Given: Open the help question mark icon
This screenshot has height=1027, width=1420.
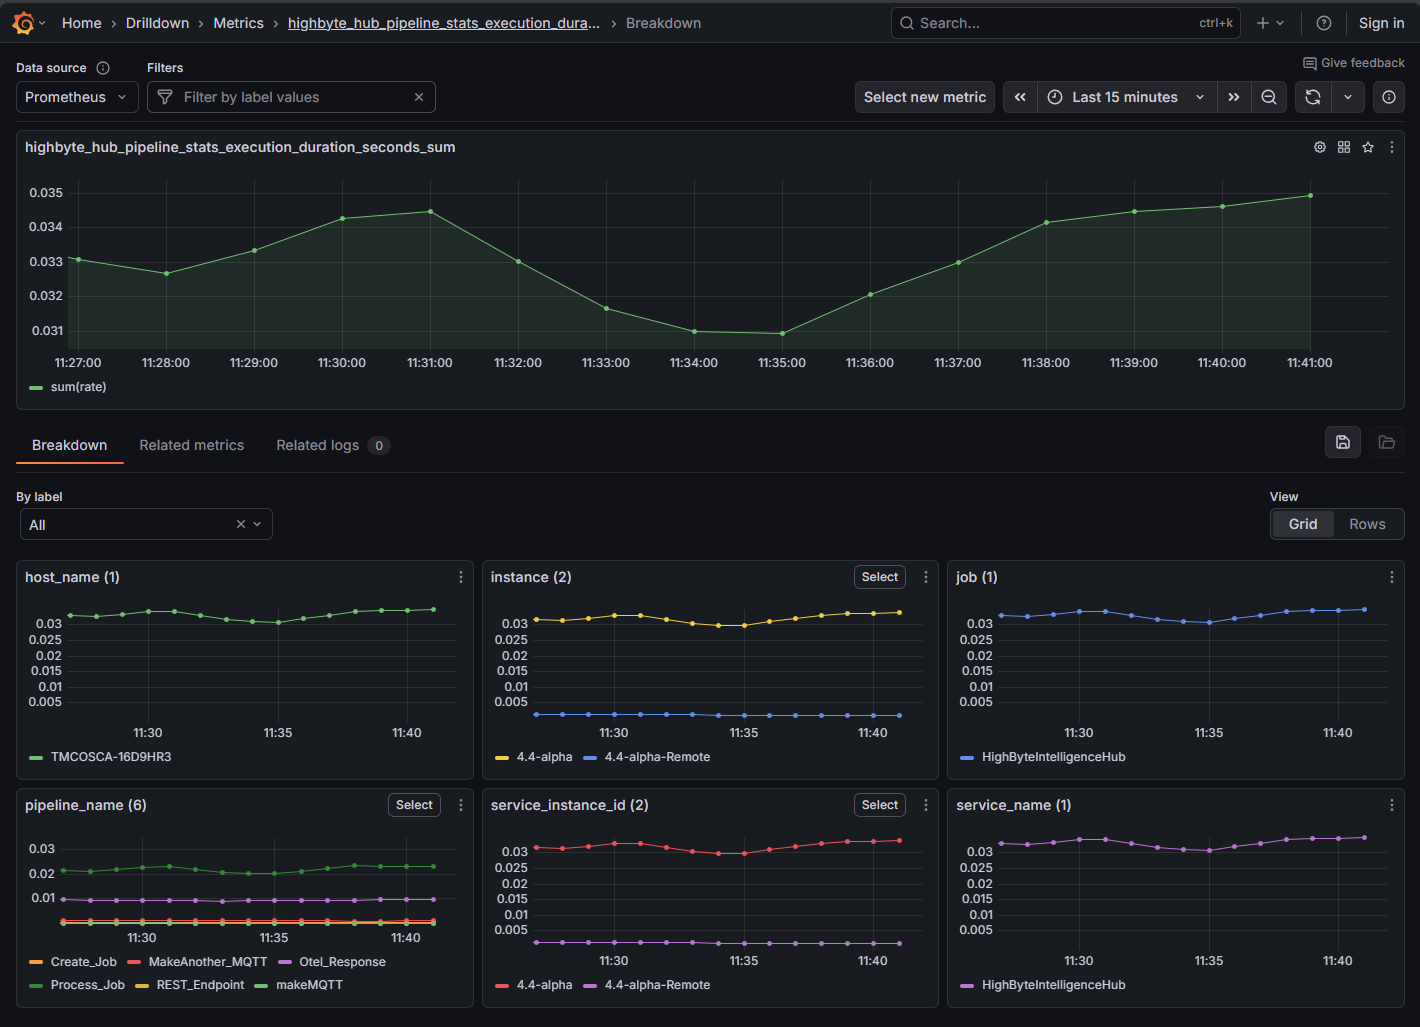Looking at the screenshot, I should (1324, 23).
